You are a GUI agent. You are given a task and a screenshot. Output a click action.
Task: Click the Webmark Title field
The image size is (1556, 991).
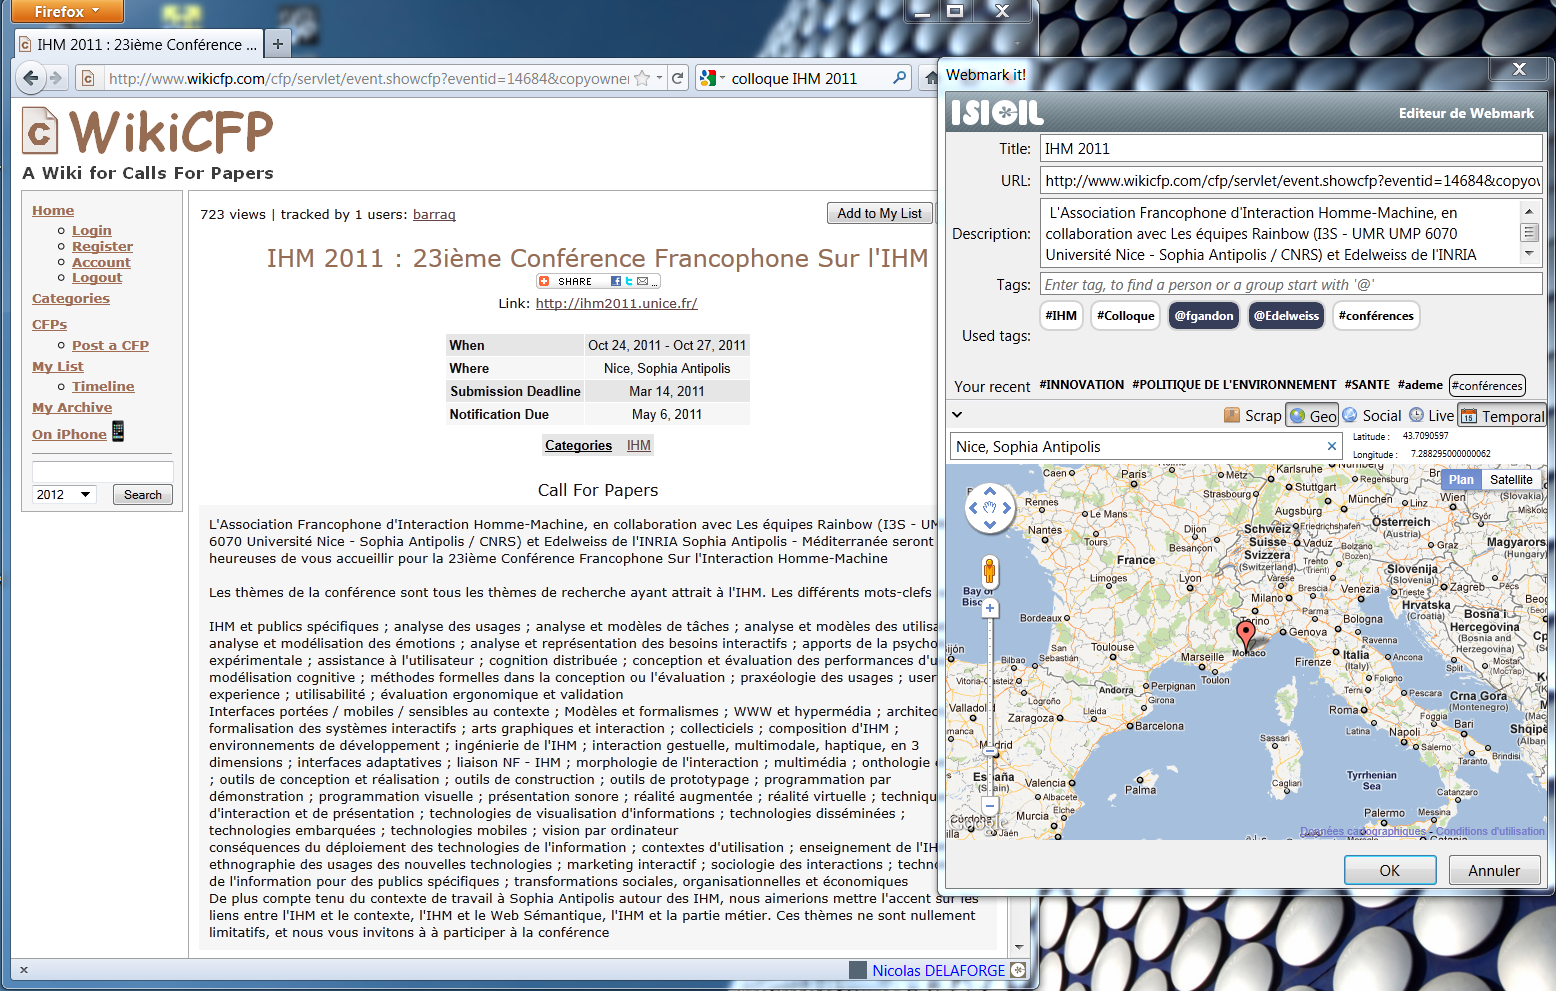tap(1291, 148)
